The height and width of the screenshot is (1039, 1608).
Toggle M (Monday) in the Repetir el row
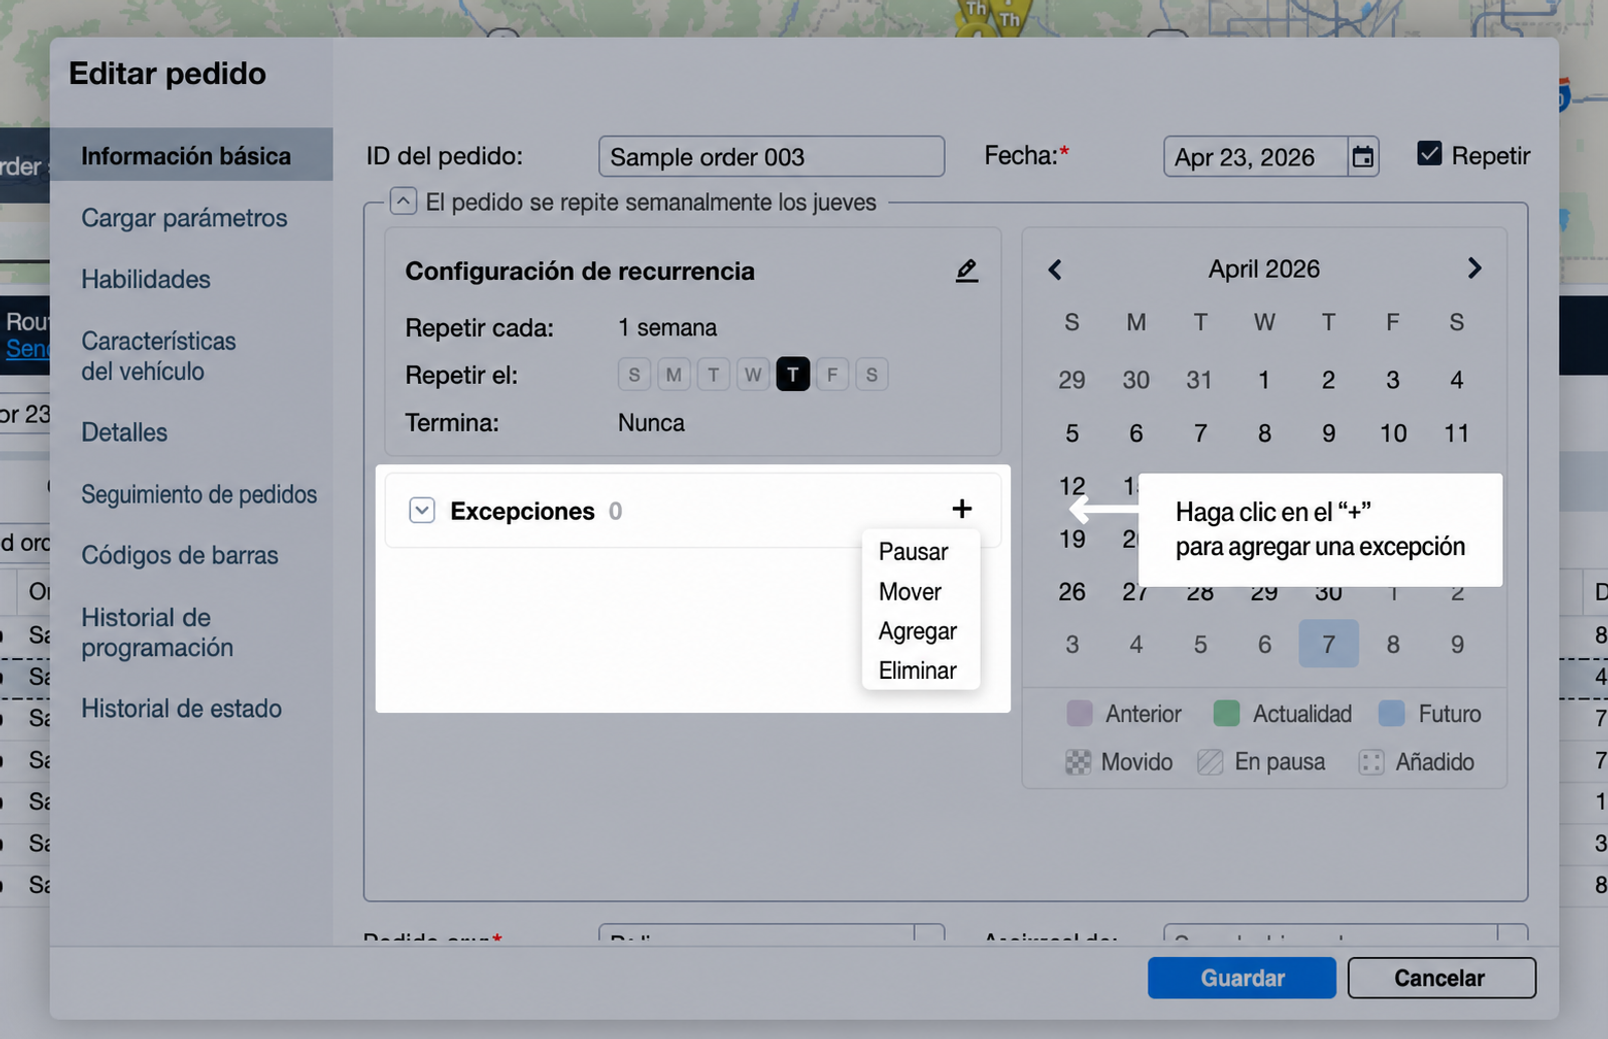674,375
